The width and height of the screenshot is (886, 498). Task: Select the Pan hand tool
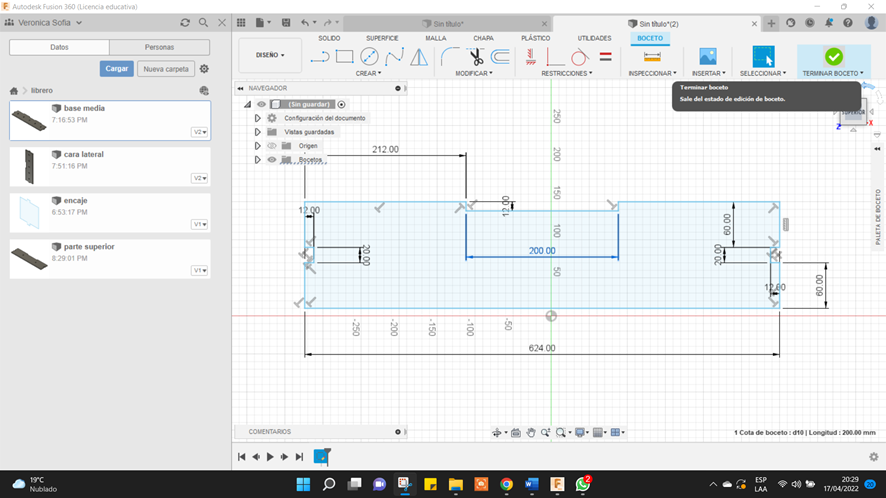pyautogui.click(x=531, y=433)
